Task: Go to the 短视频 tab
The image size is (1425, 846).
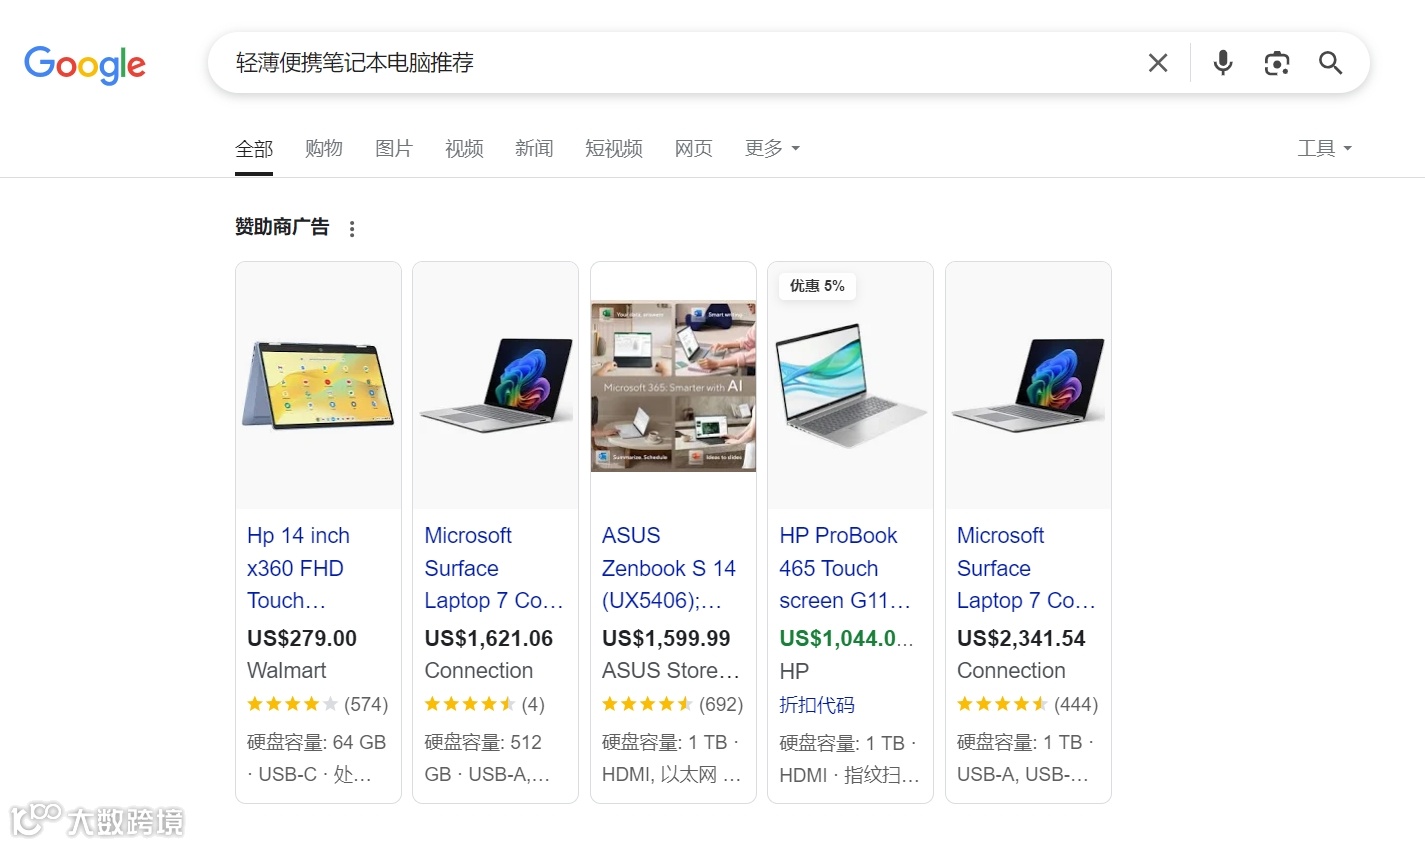Action: [x=614, y=149]
